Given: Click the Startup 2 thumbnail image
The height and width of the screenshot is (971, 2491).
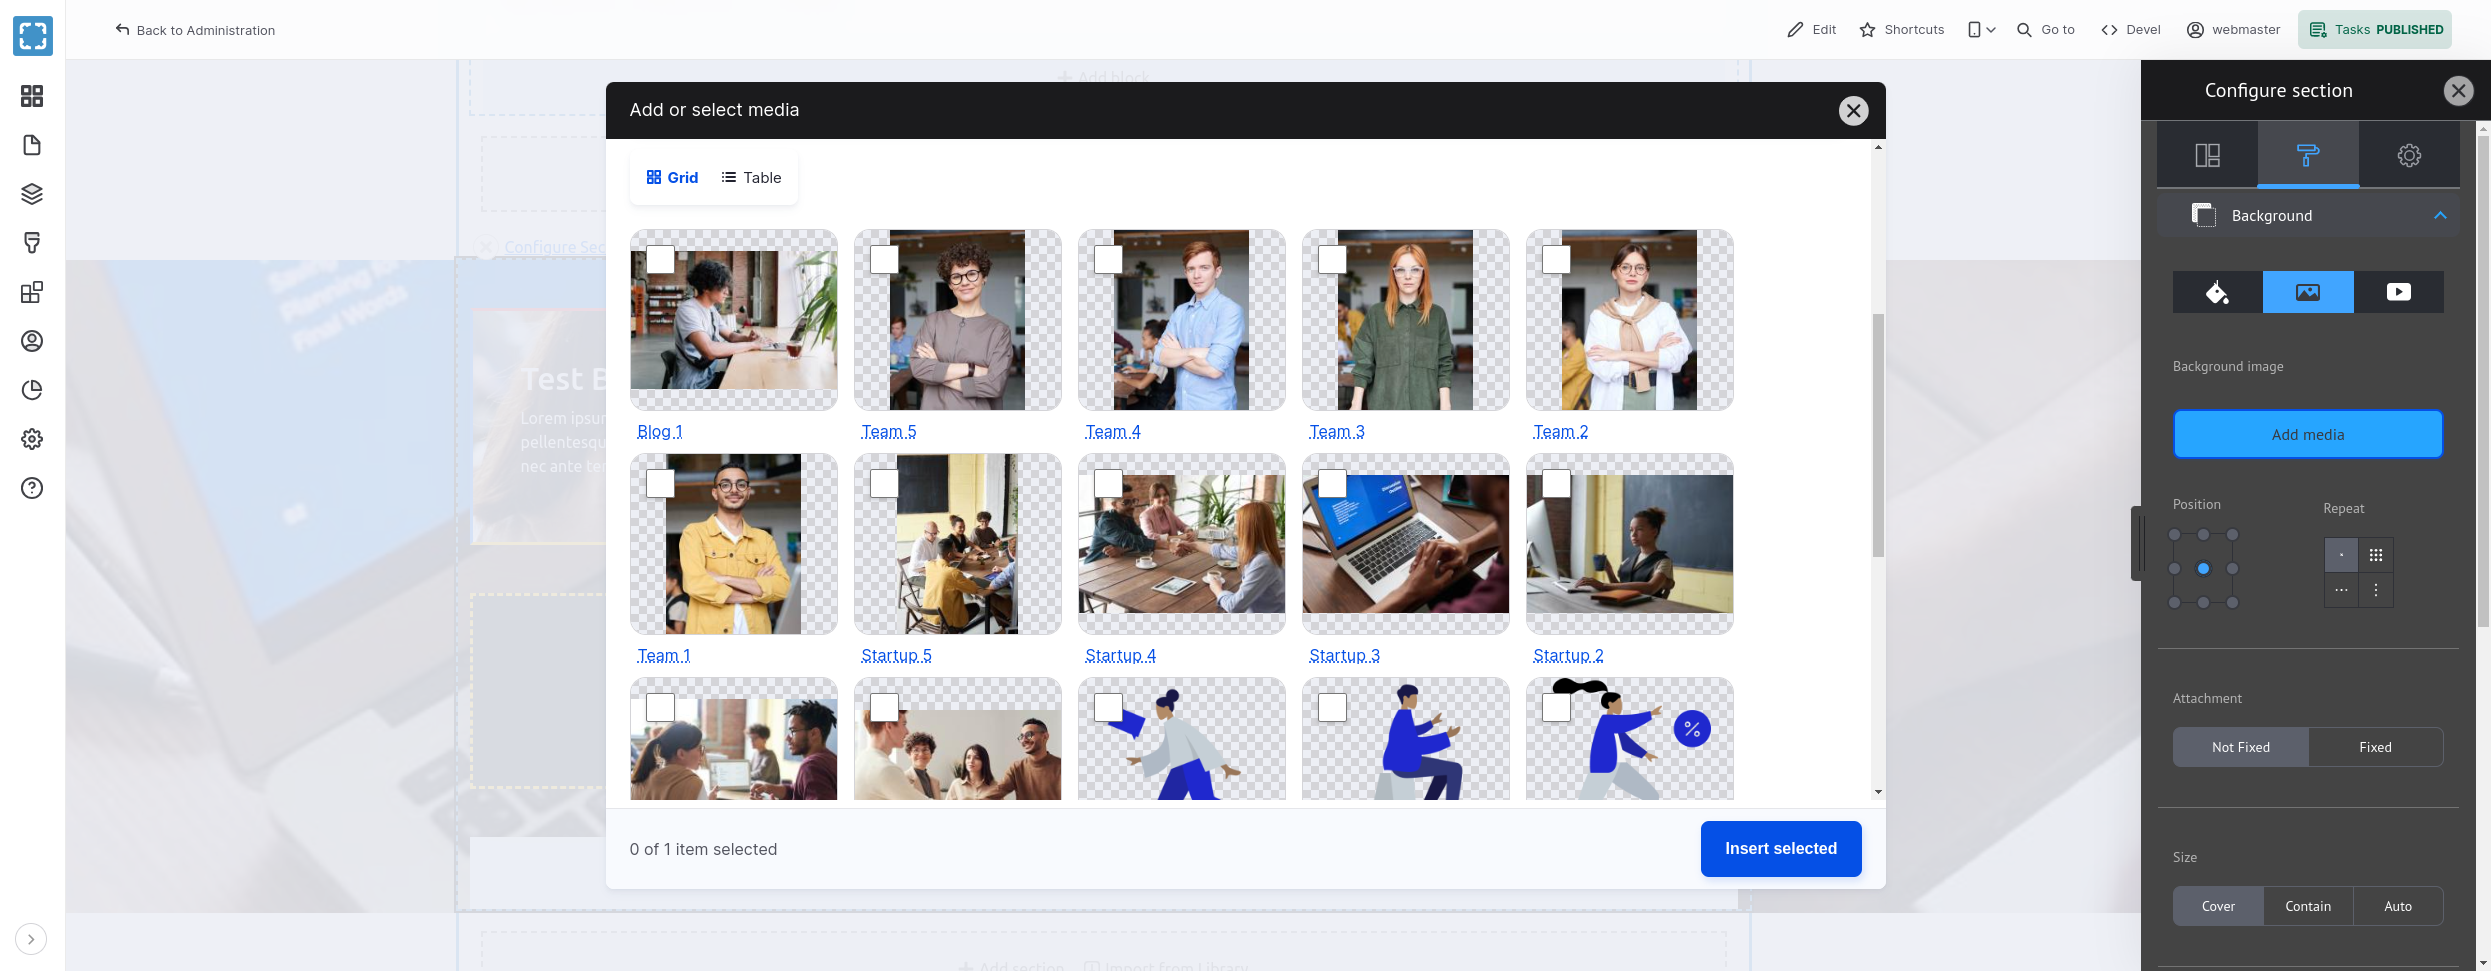Looking at the screenshot, I should coord(1630,544).
